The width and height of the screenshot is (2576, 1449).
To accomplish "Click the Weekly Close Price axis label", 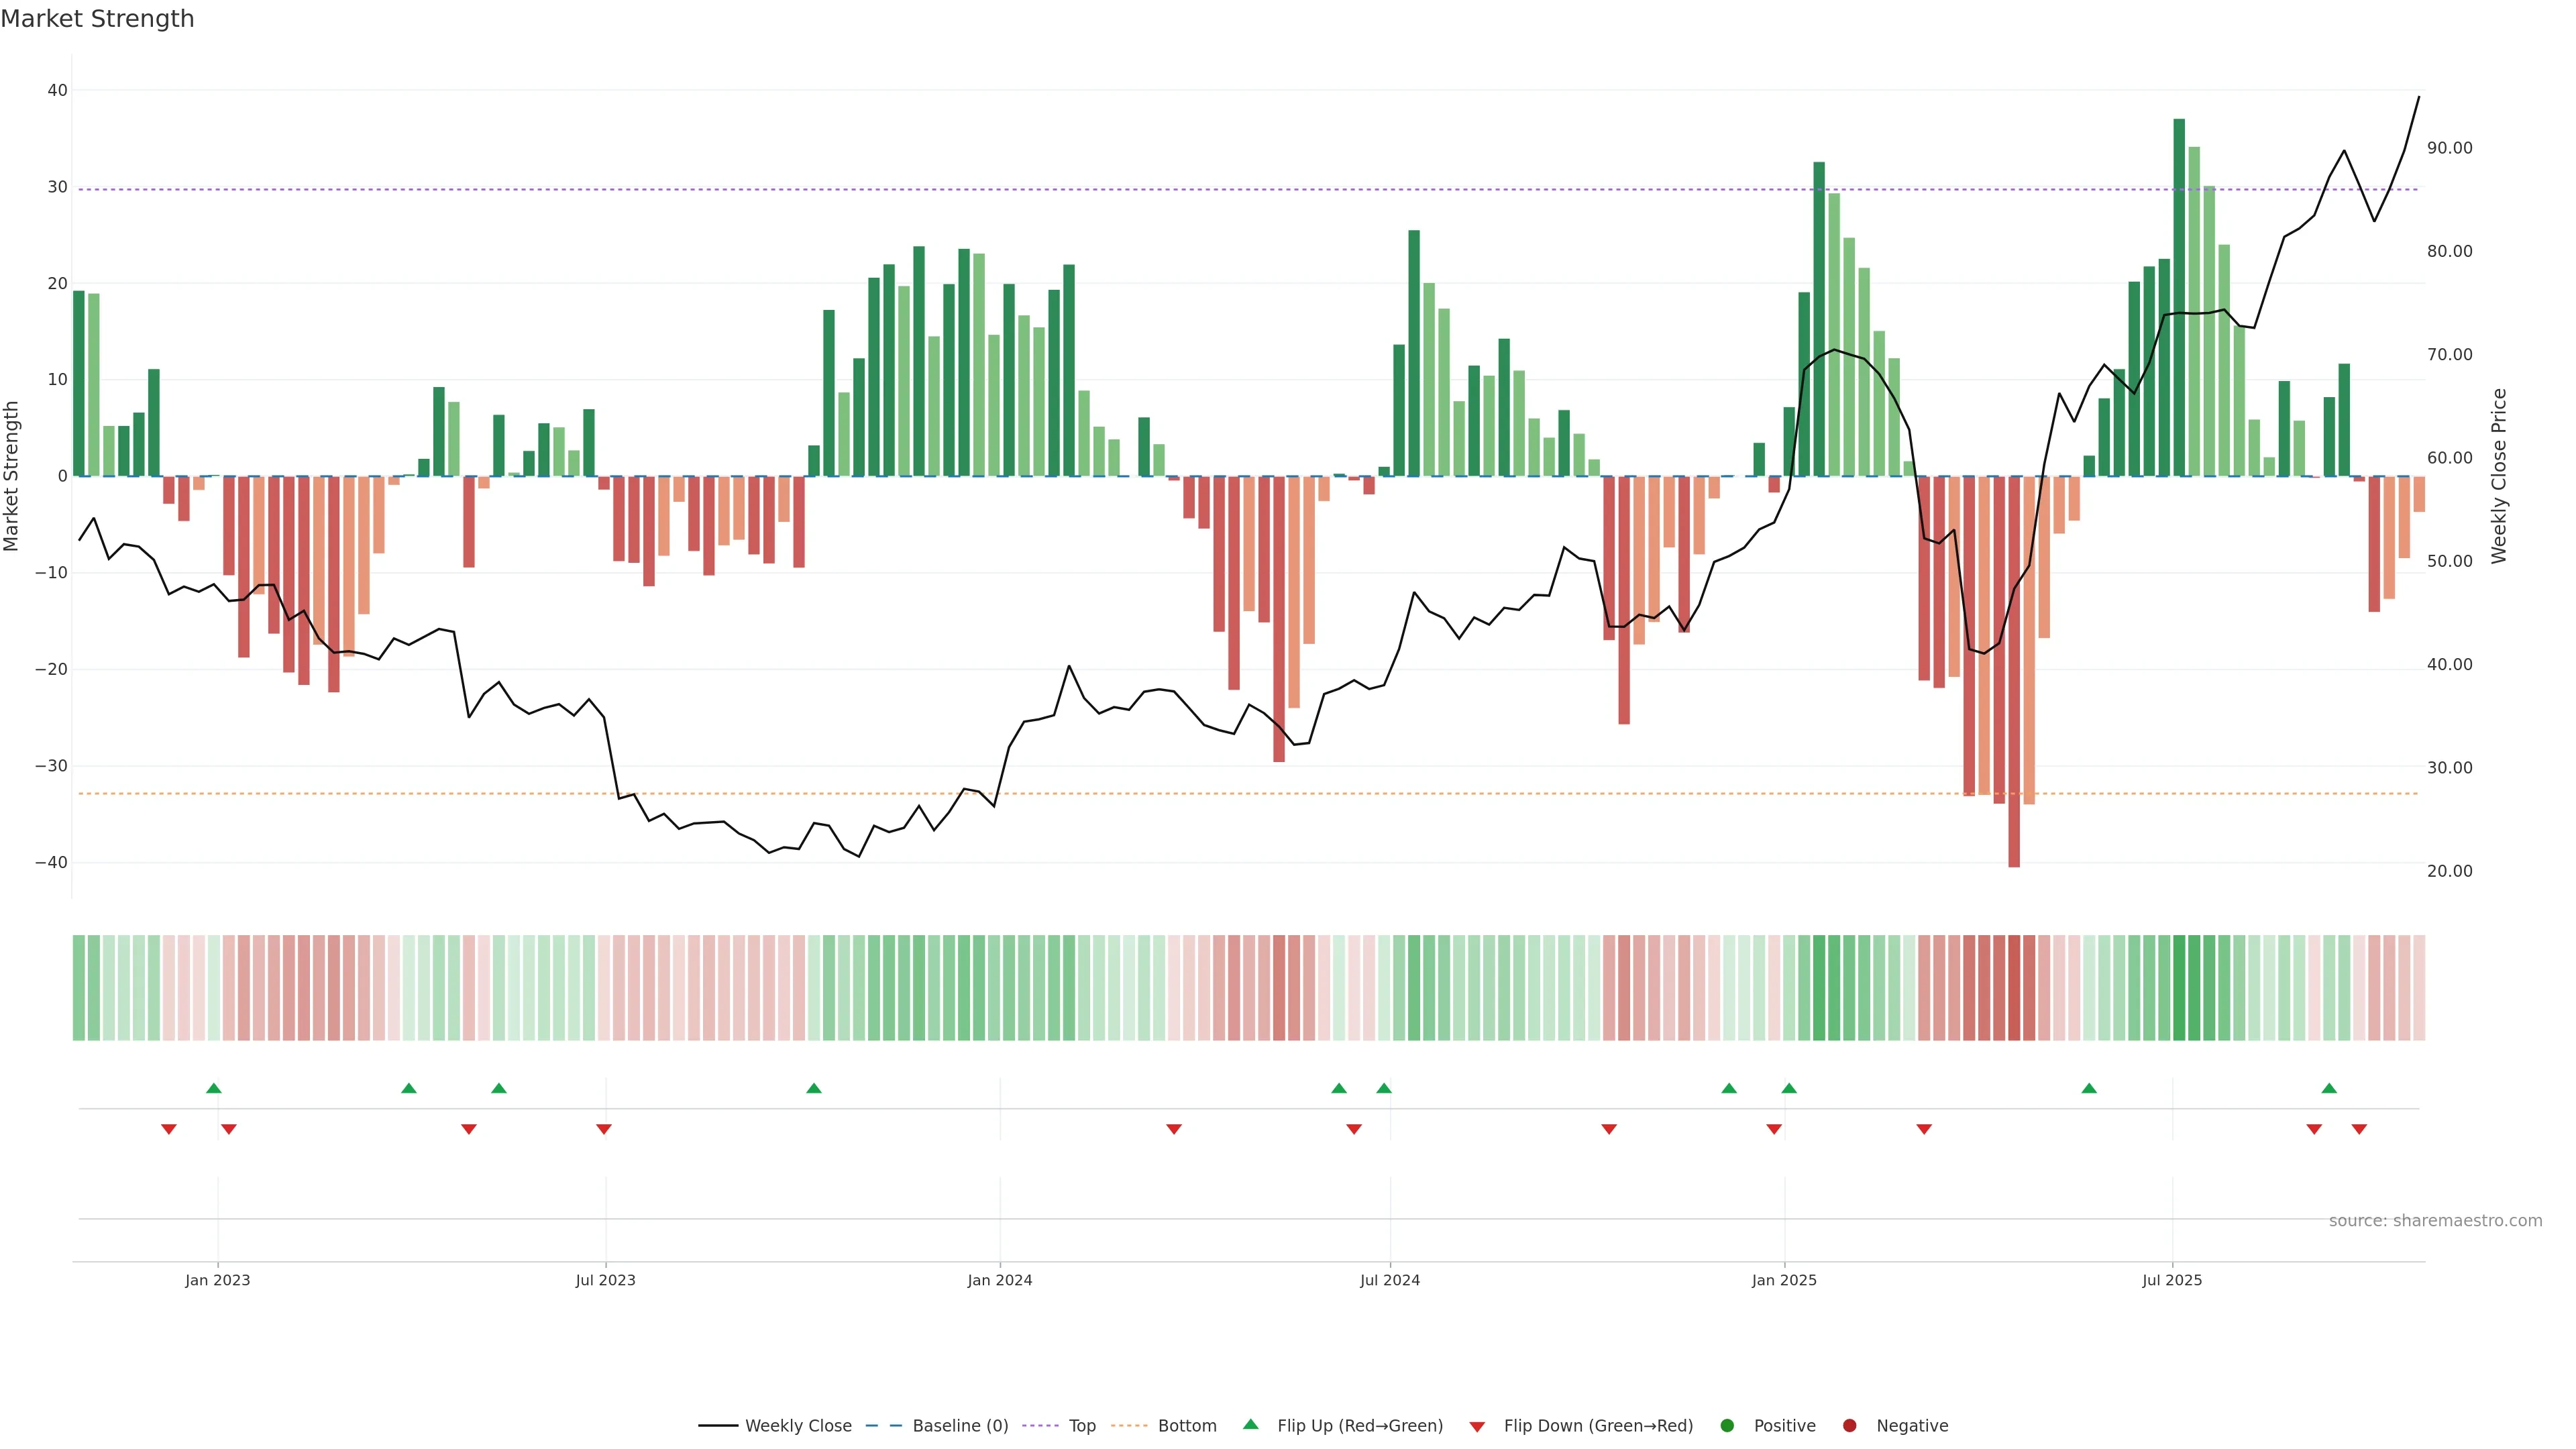I will [2499, 476].
